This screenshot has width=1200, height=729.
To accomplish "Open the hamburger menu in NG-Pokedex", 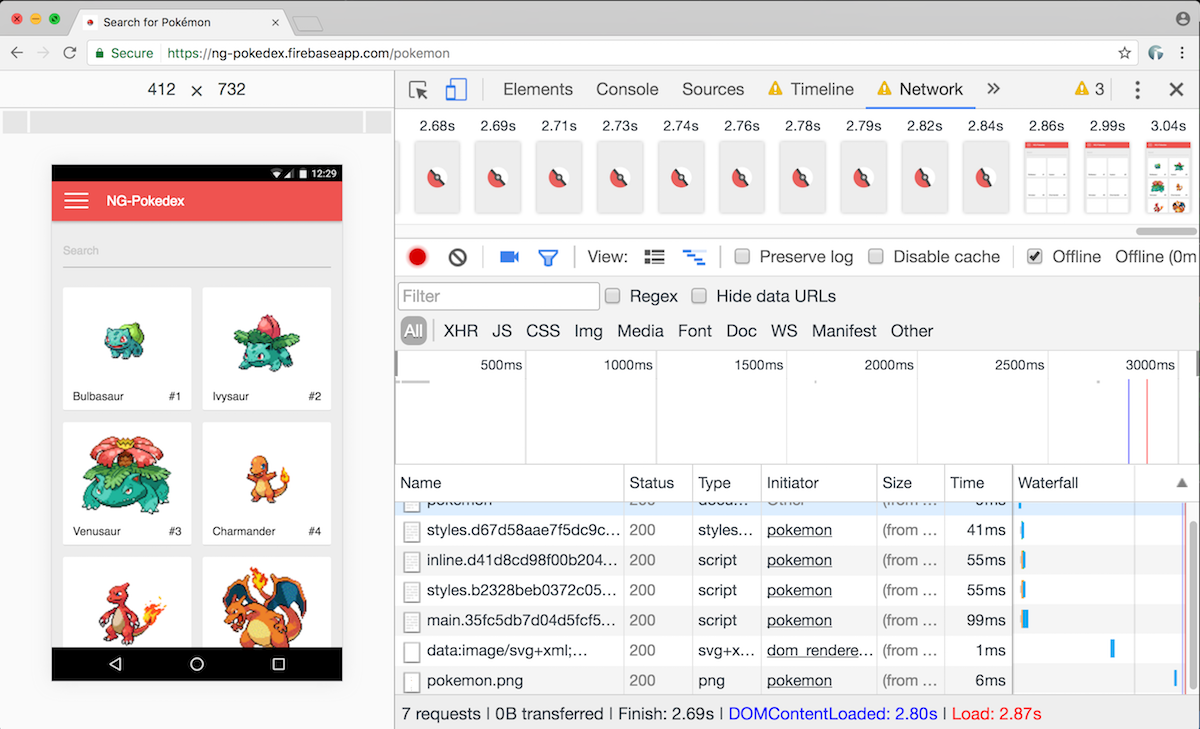I will (76, 201).
